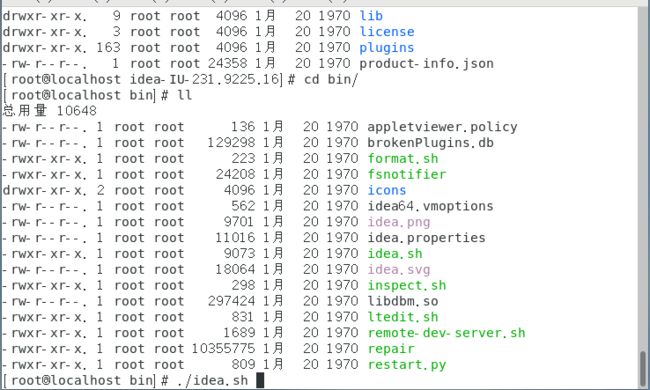Click the license directory name

pyautogui.click(x=387, y=31)
